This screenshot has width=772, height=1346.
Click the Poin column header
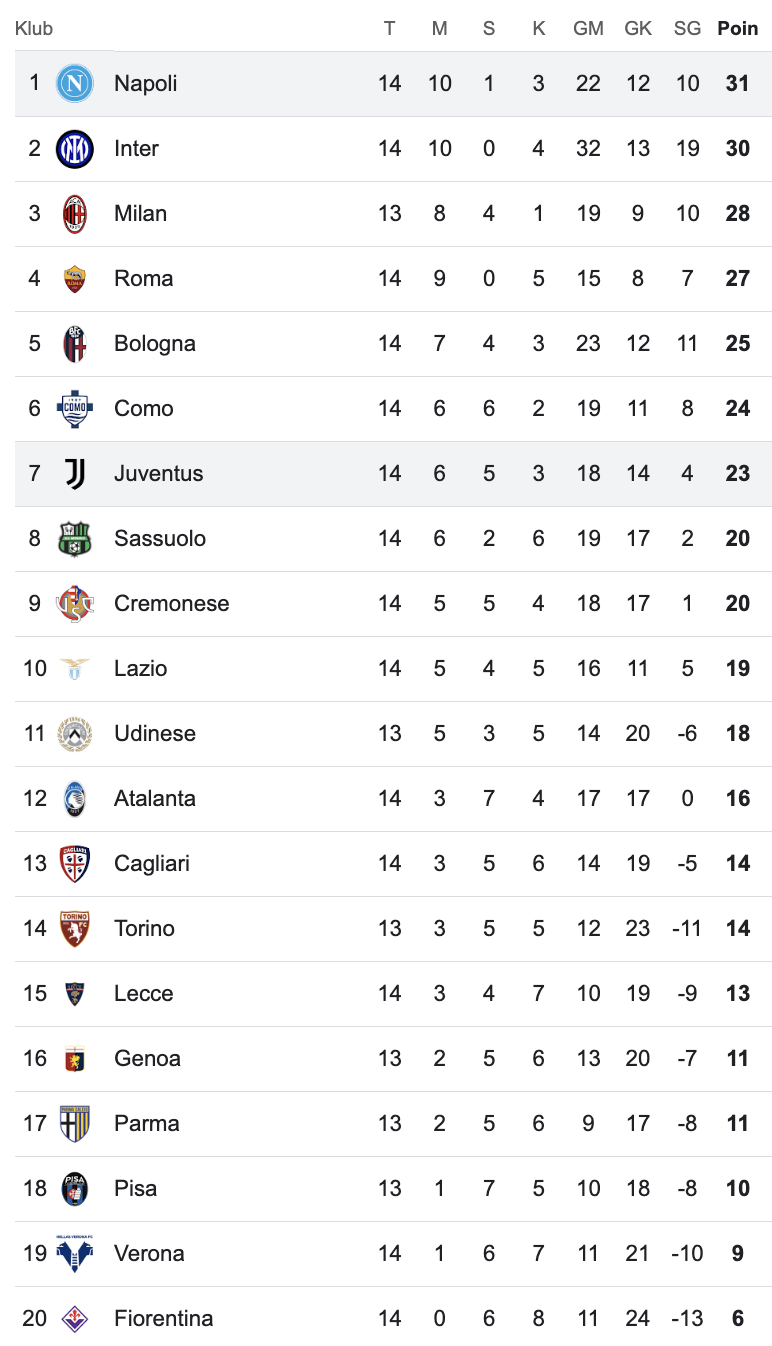[738, 28]
